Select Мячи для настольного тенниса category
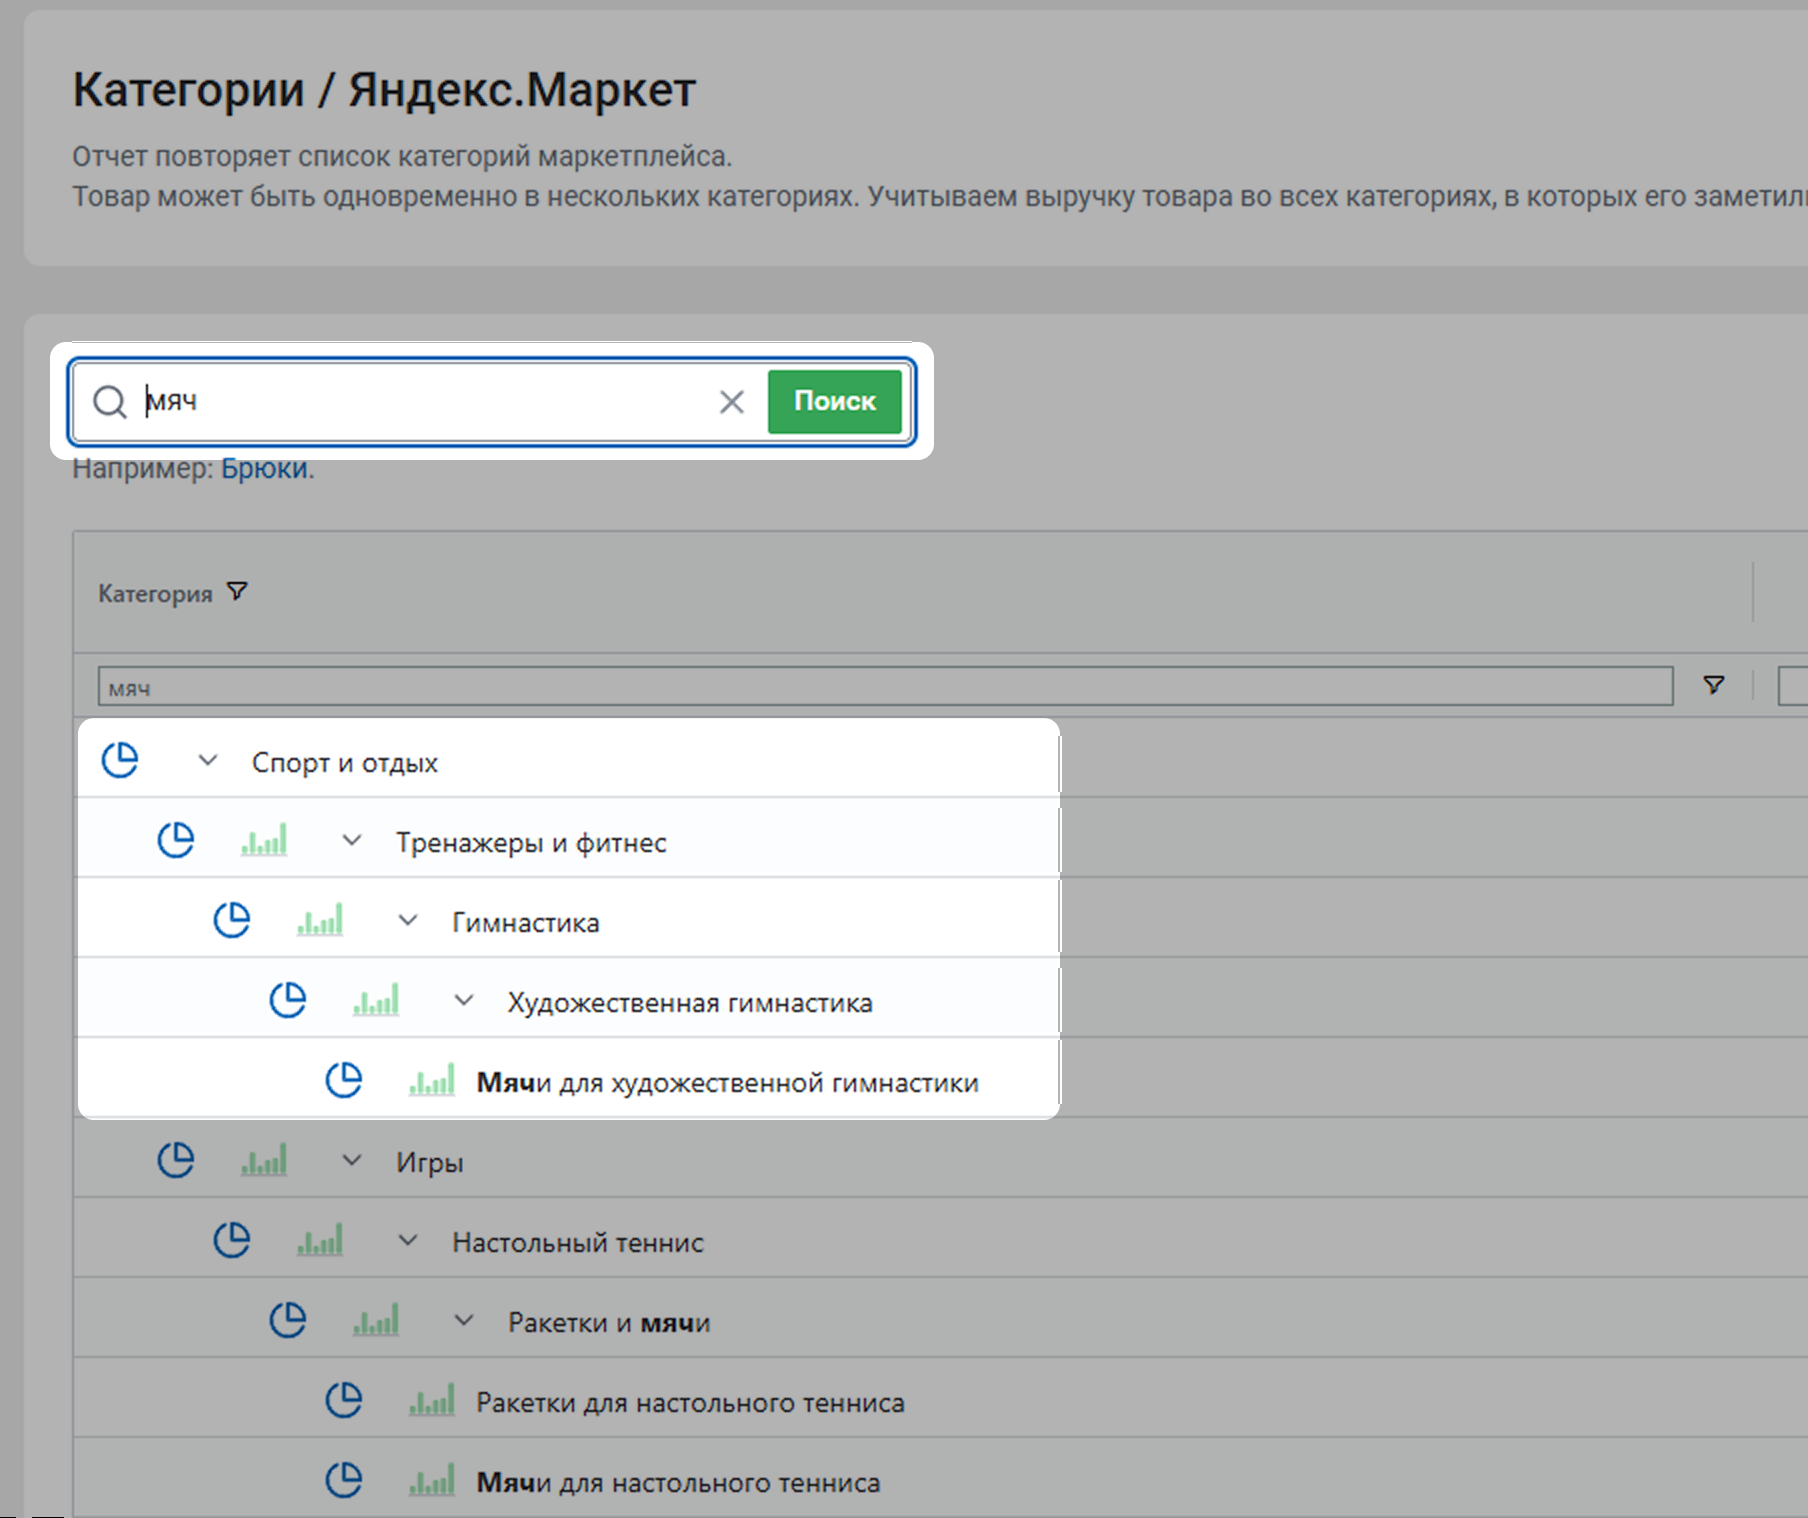The width and height of the screenshot is (1808, 1518). pos(678,1483)
